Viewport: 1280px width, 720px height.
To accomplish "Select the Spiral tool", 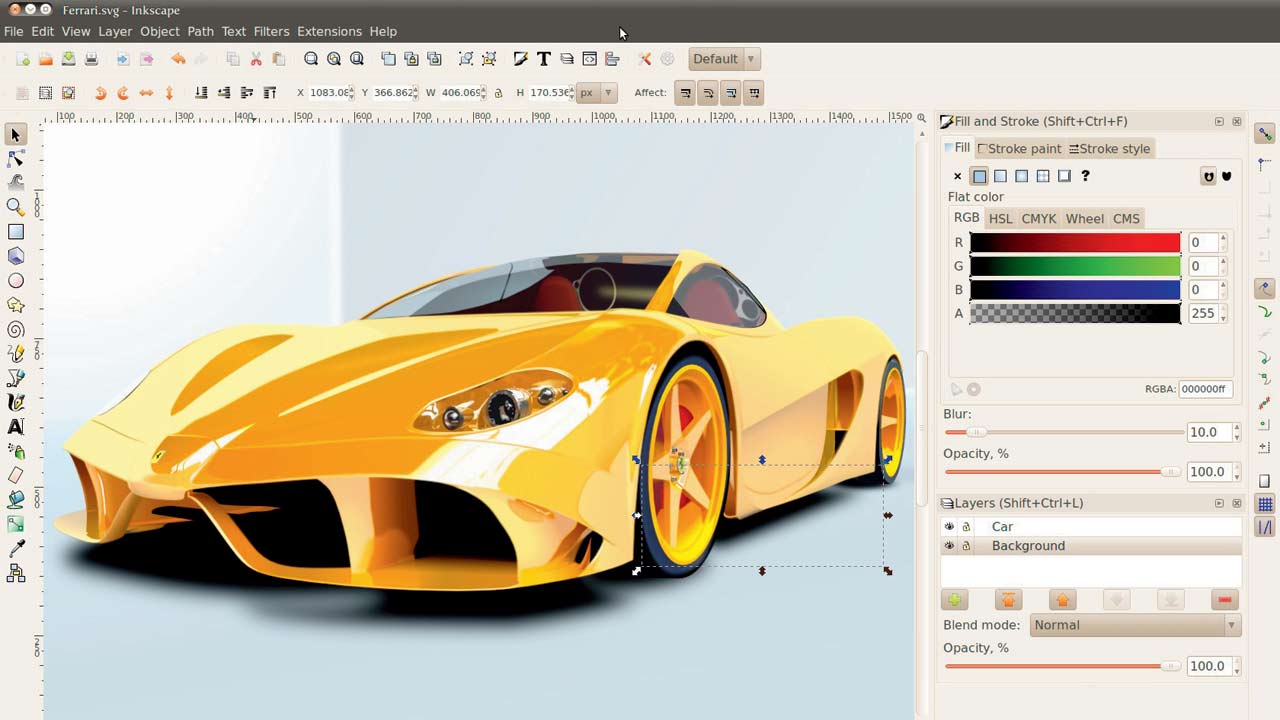I will 16,329.
